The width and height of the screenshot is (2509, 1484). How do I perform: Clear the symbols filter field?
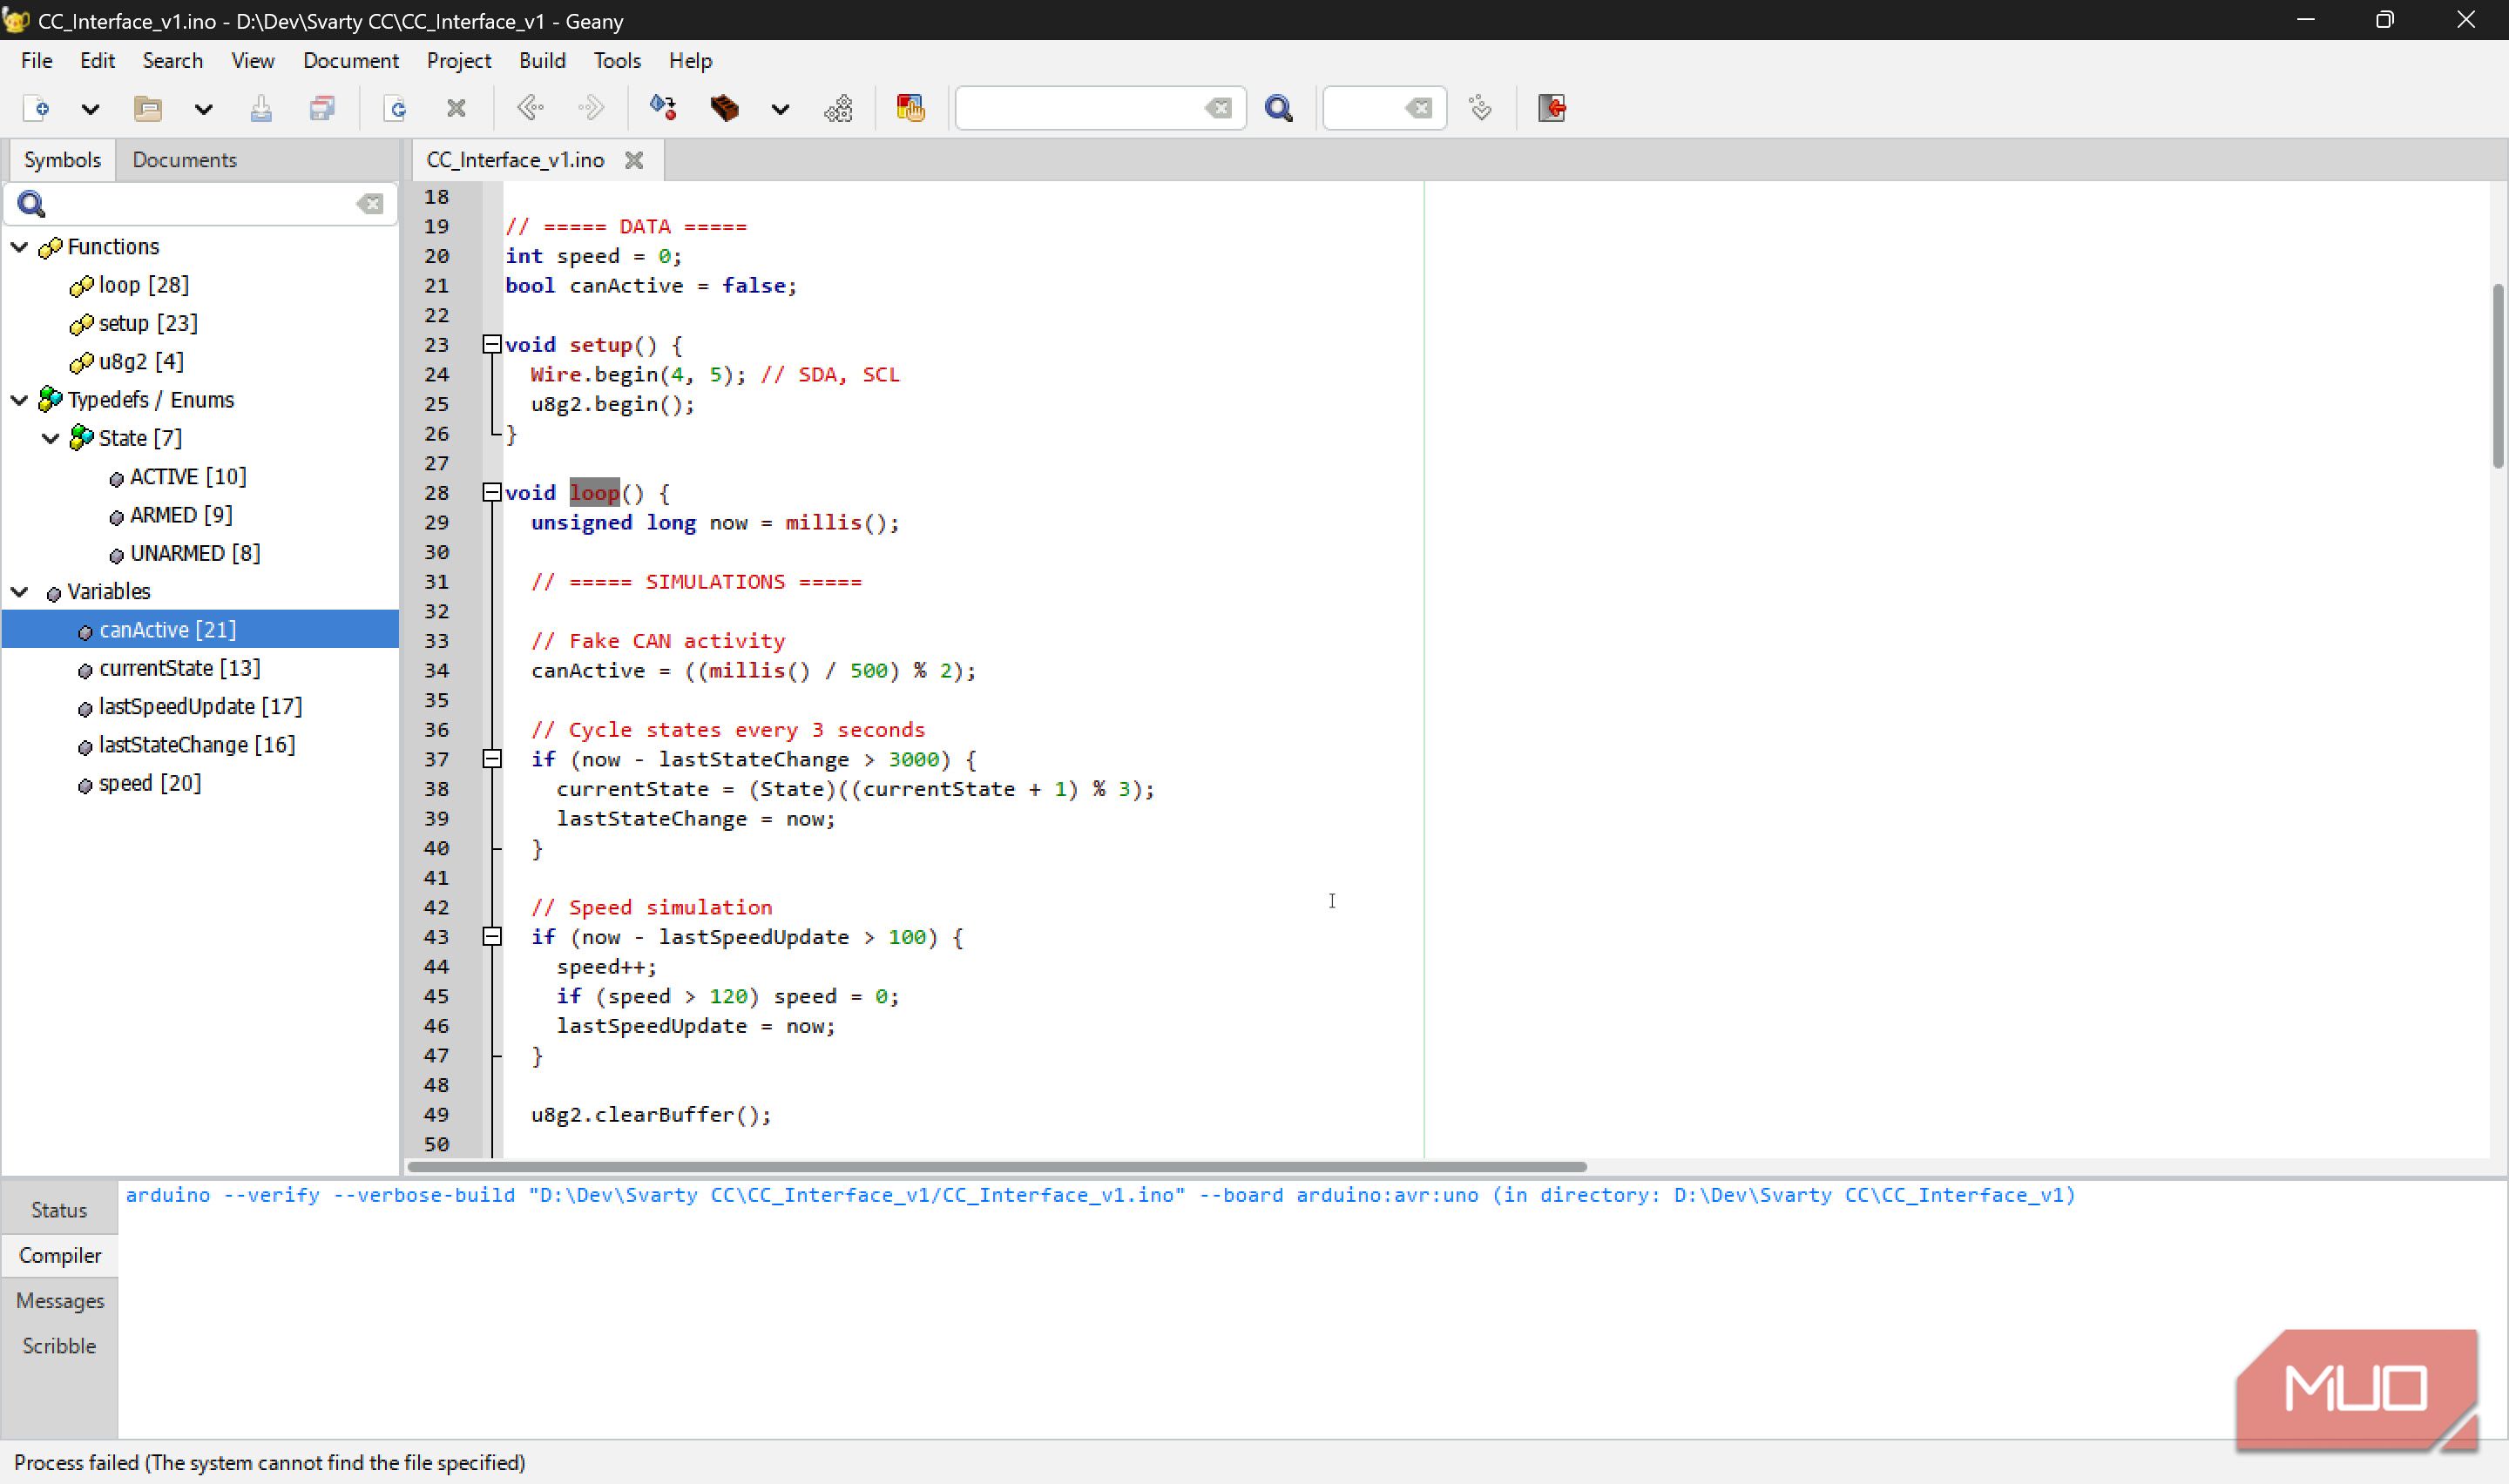(x=370, y=204)
